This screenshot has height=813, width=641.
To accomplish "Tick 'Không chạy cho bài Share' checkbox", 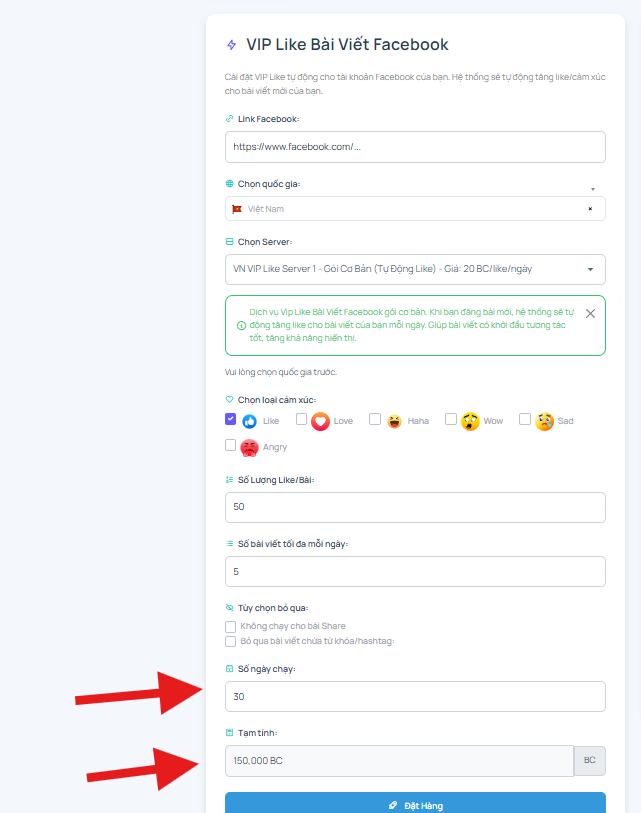I will [x=230, y=627].
